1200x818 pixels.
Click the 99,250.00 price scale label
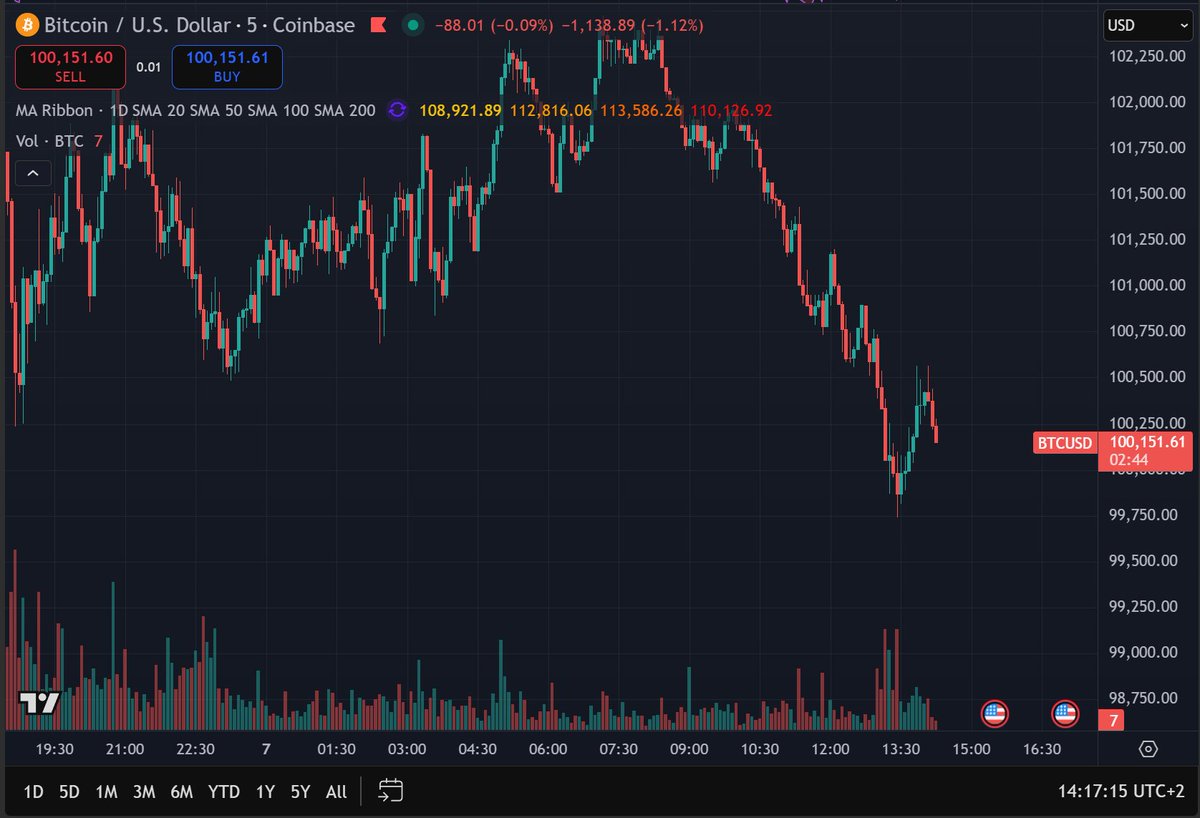coord(1145,606)
